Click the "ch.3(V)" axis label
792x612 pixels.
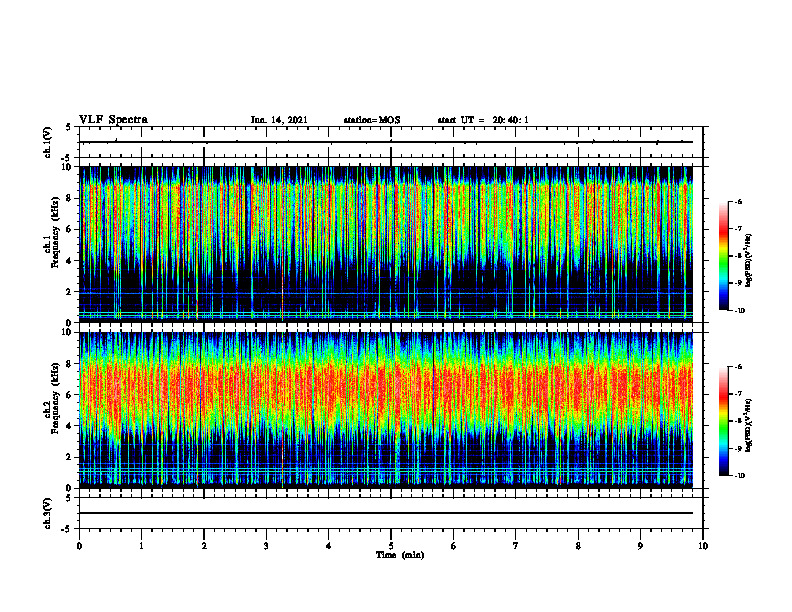[x=48, y=513]
